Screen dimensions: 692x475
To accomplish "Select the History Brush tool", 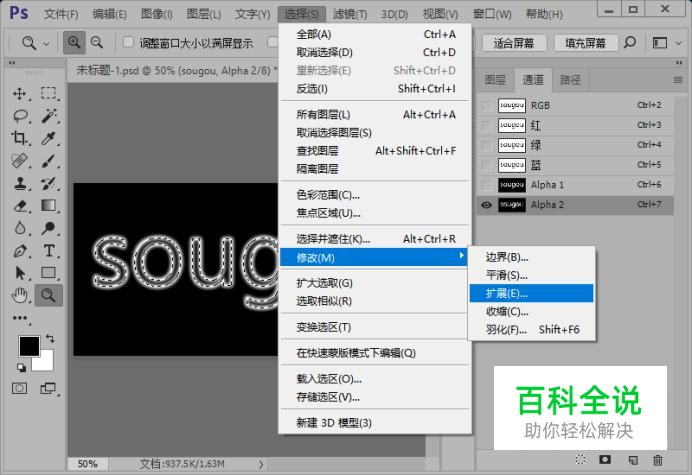I will tap(49, 183).
